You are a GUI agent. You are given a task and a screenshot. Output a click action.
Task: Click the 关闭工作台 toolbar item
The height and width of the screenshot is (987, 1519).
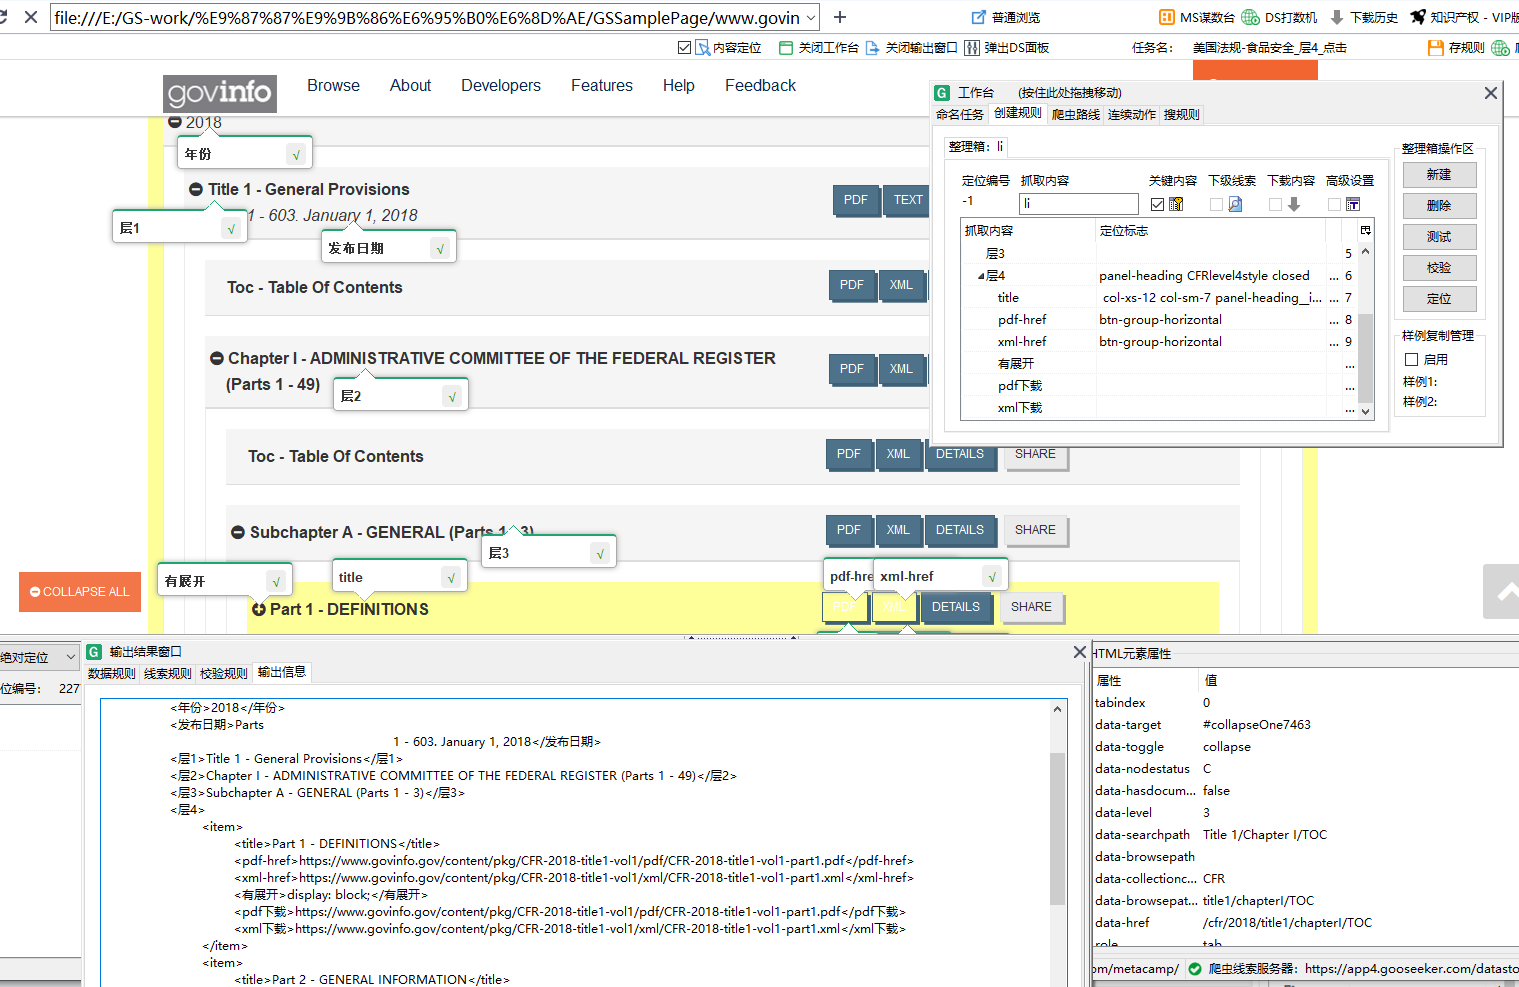pyautogui.click(x=818, y=47)
